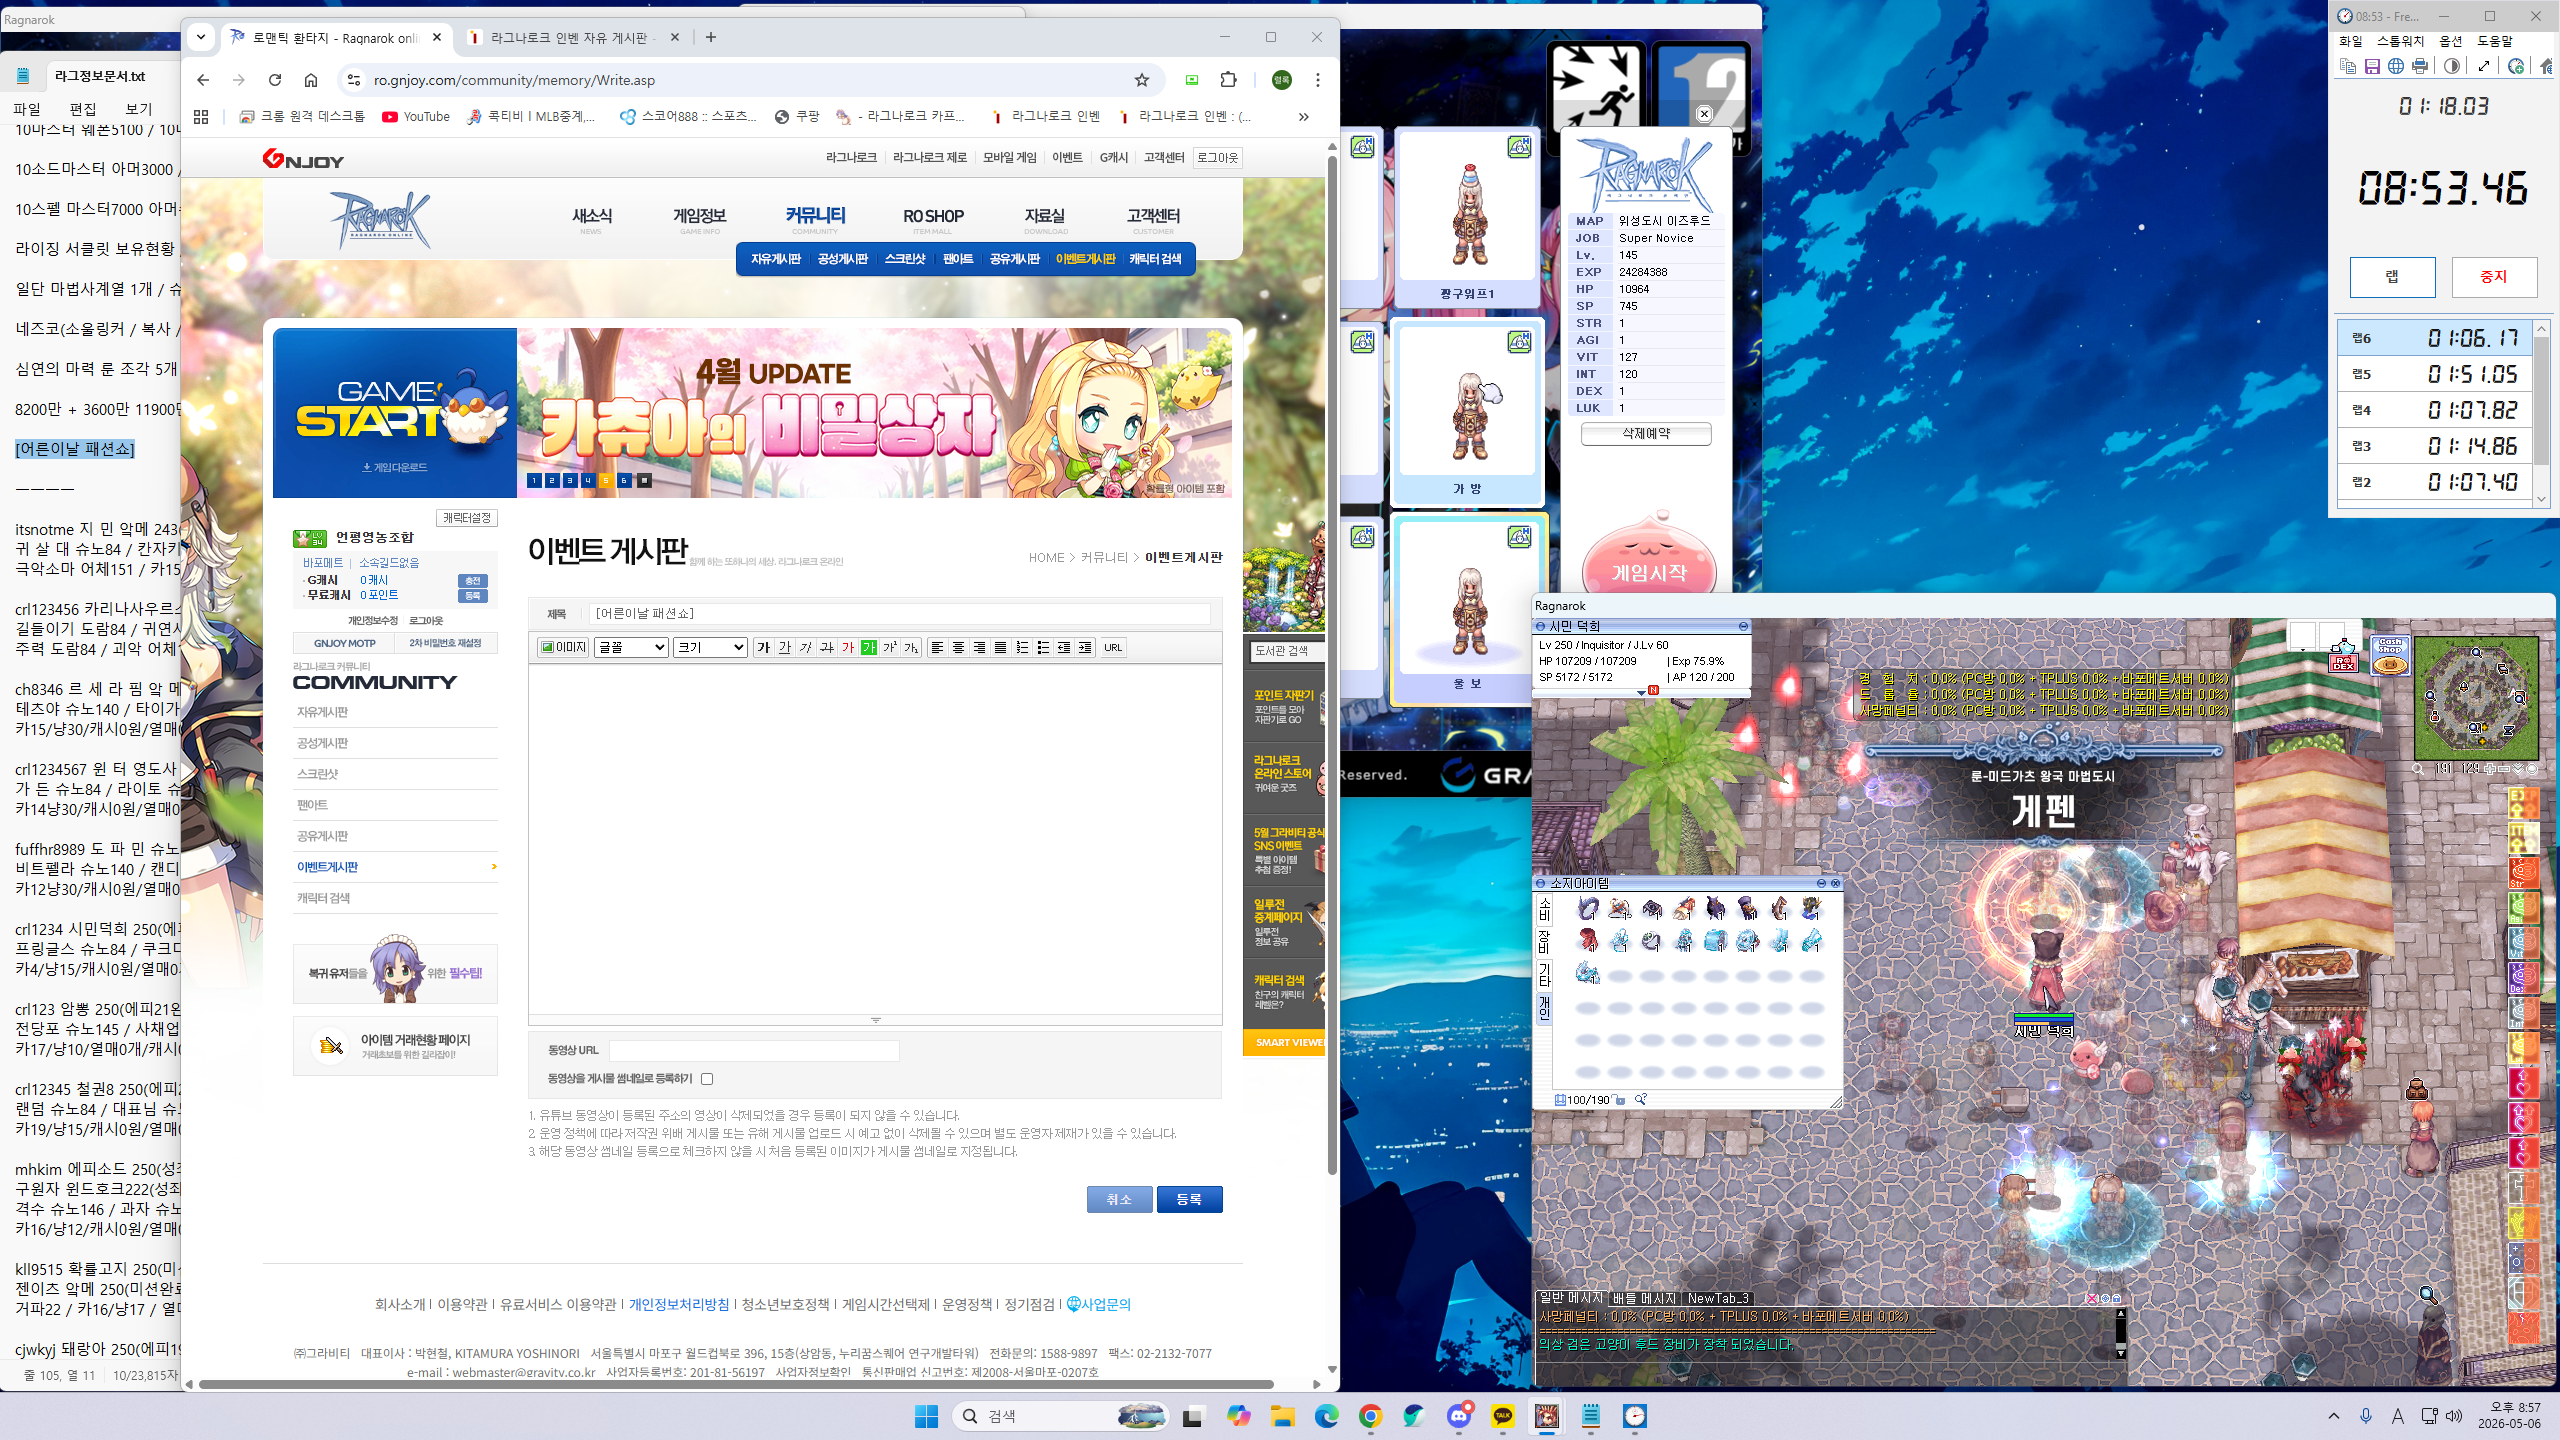Screen dimensions: 2560x1440
Task: Open the 커뮤니티 main navigation menu
Action: click(815, 216)
